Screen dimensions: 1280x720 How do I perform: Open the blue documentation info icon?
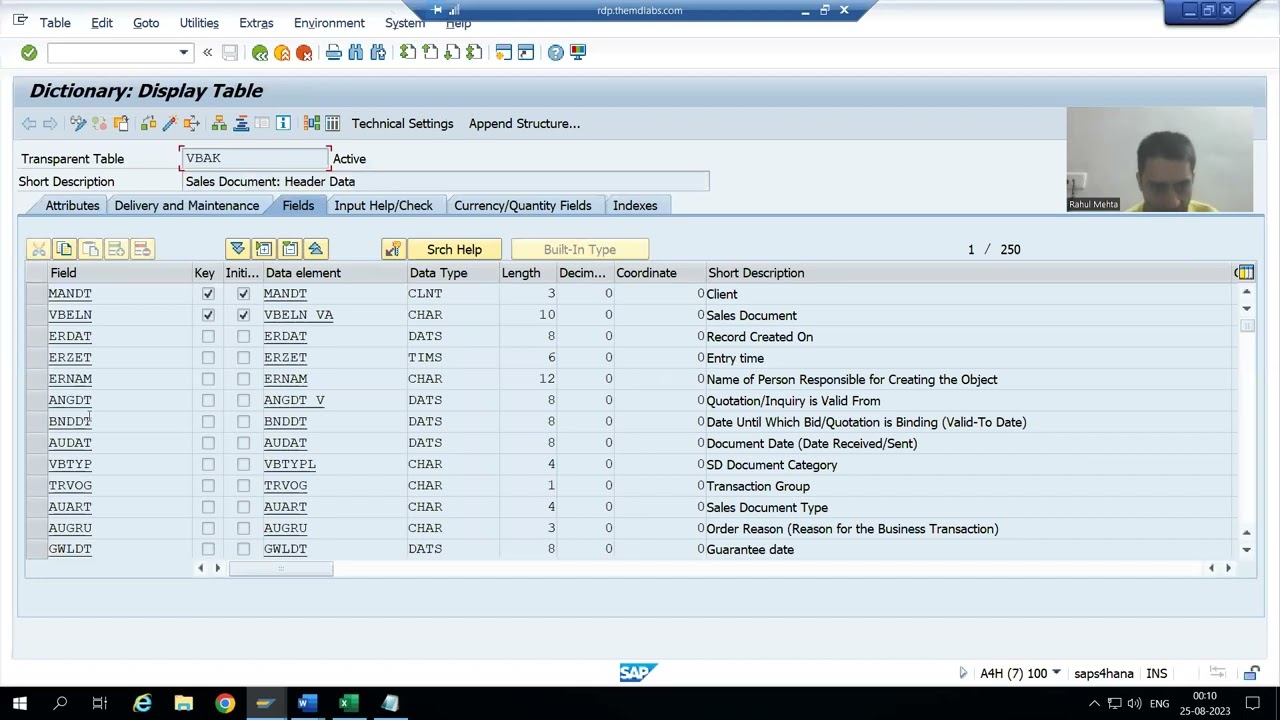(283, 123)
